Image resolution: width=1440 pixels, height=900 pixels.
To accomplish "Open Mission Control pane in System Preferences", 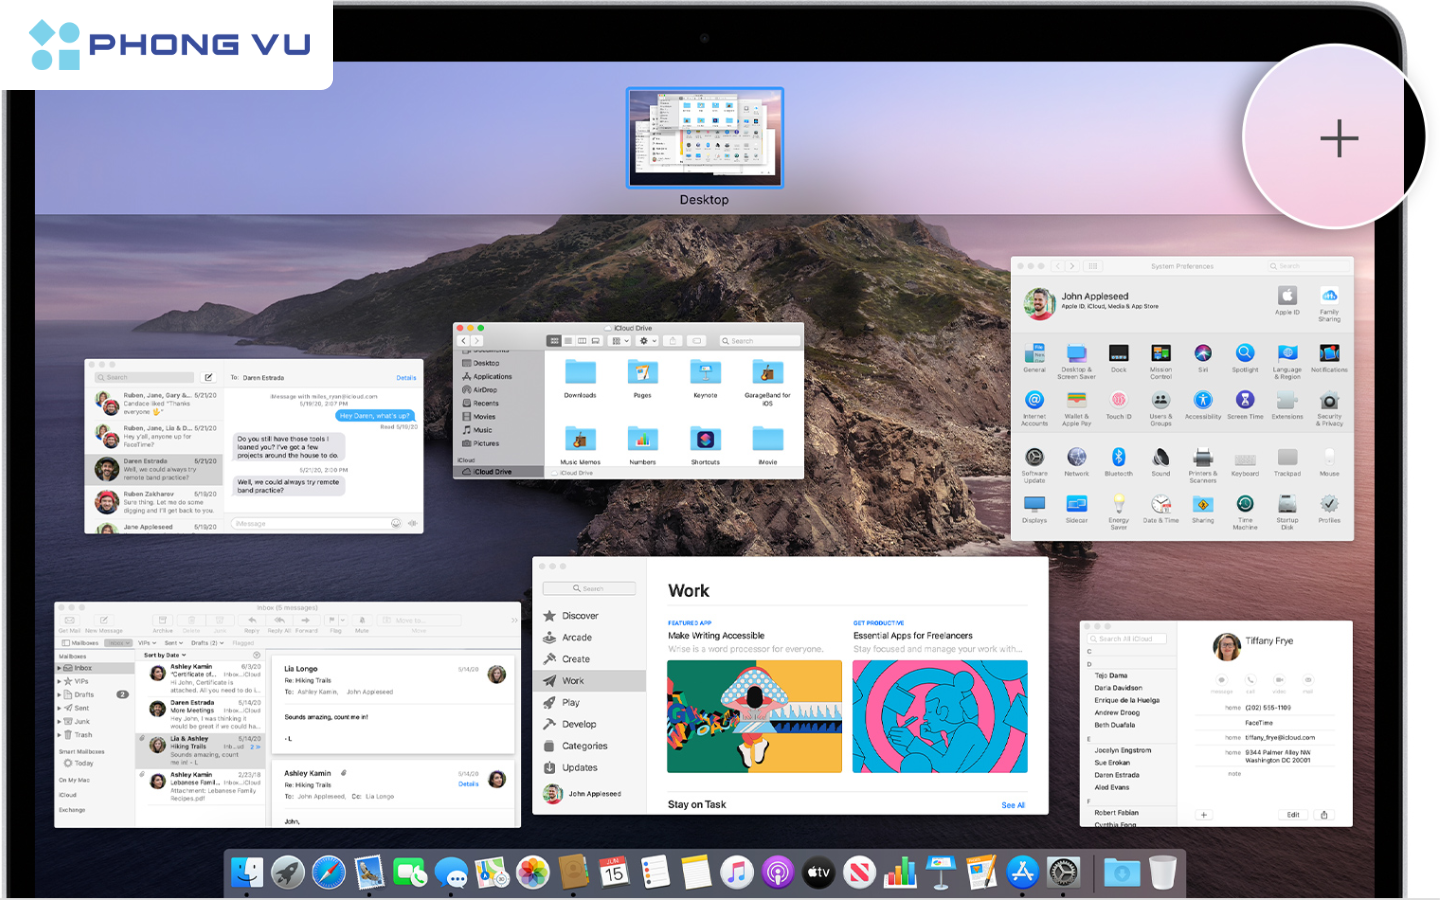I will (1161, 361).
